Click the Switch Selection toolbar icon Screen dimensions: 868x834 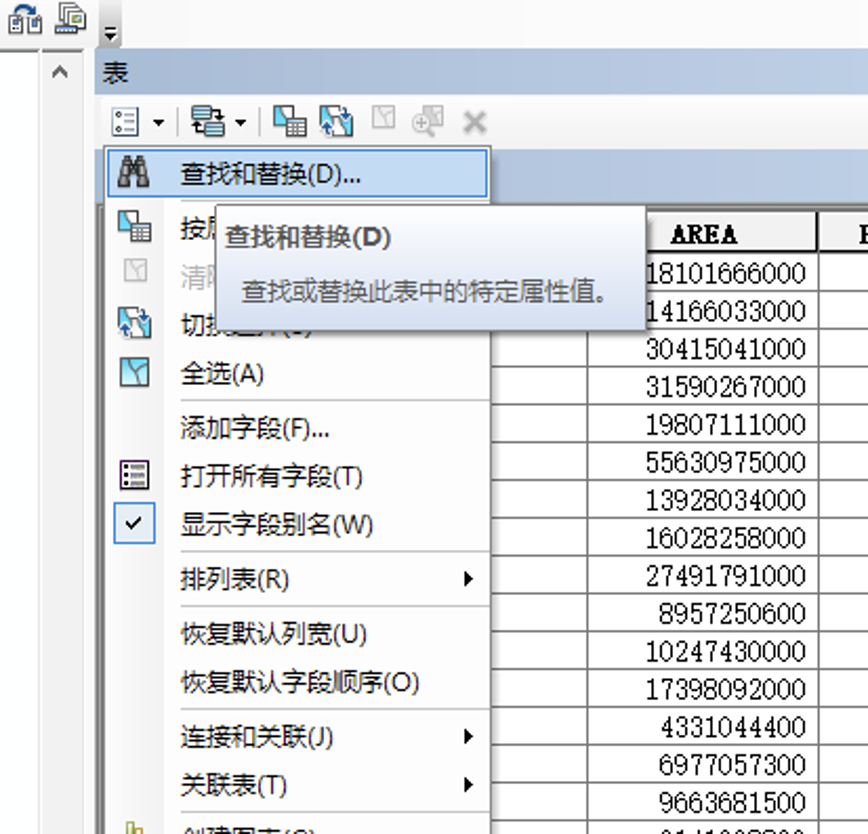[x=336, y=122]
